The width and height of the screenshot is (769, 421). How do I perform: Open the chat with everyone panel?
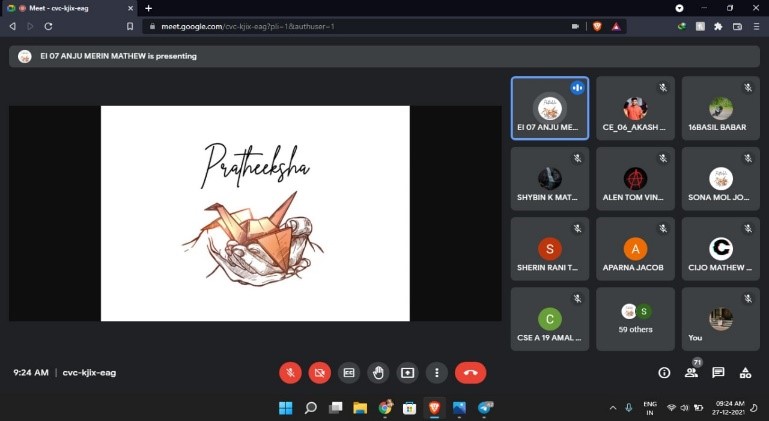(718, 372)
